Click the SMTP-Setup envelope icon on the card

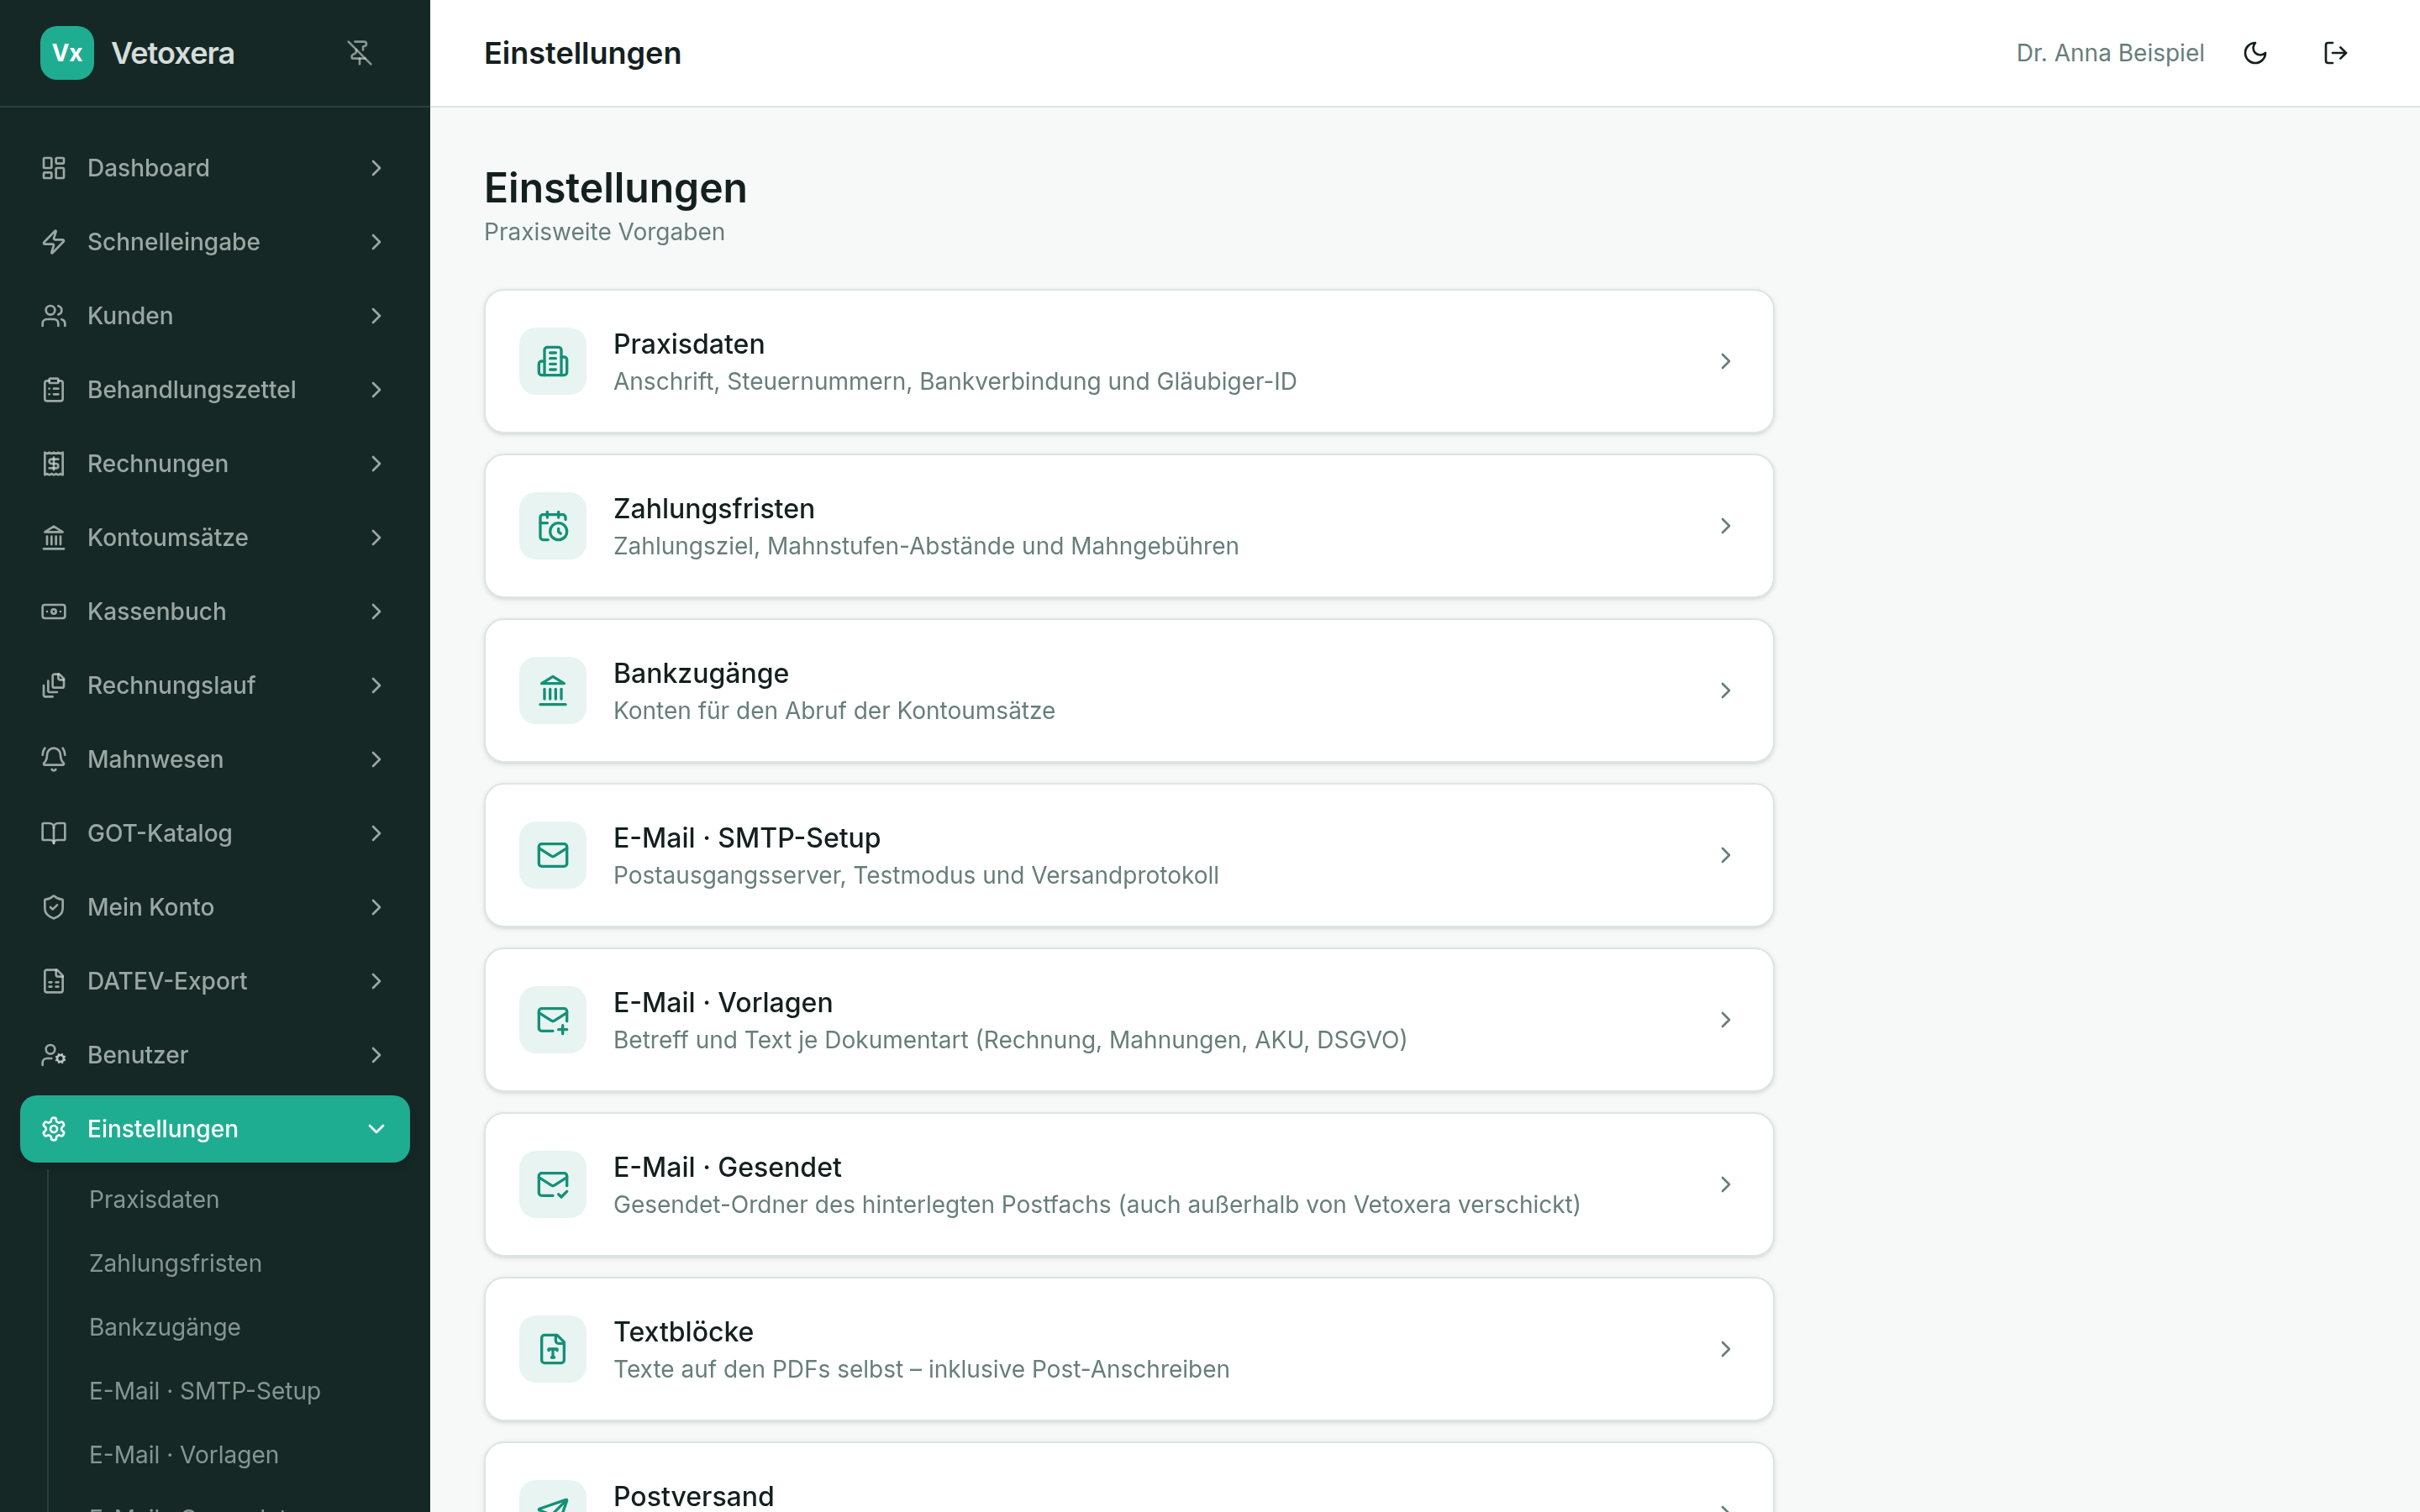[553, 855]
